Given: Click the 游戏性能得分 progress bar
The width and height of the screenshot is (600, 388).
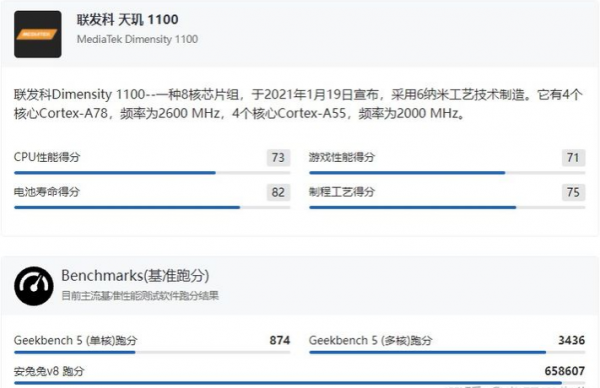Looking at the screenshot, I should (447, 173).
